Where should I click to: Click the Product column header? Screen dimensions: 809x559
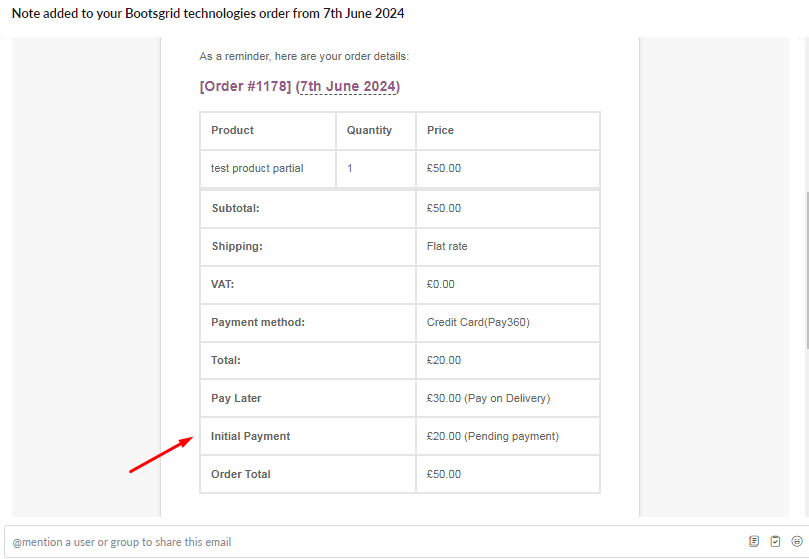click(x=268, y=130)
